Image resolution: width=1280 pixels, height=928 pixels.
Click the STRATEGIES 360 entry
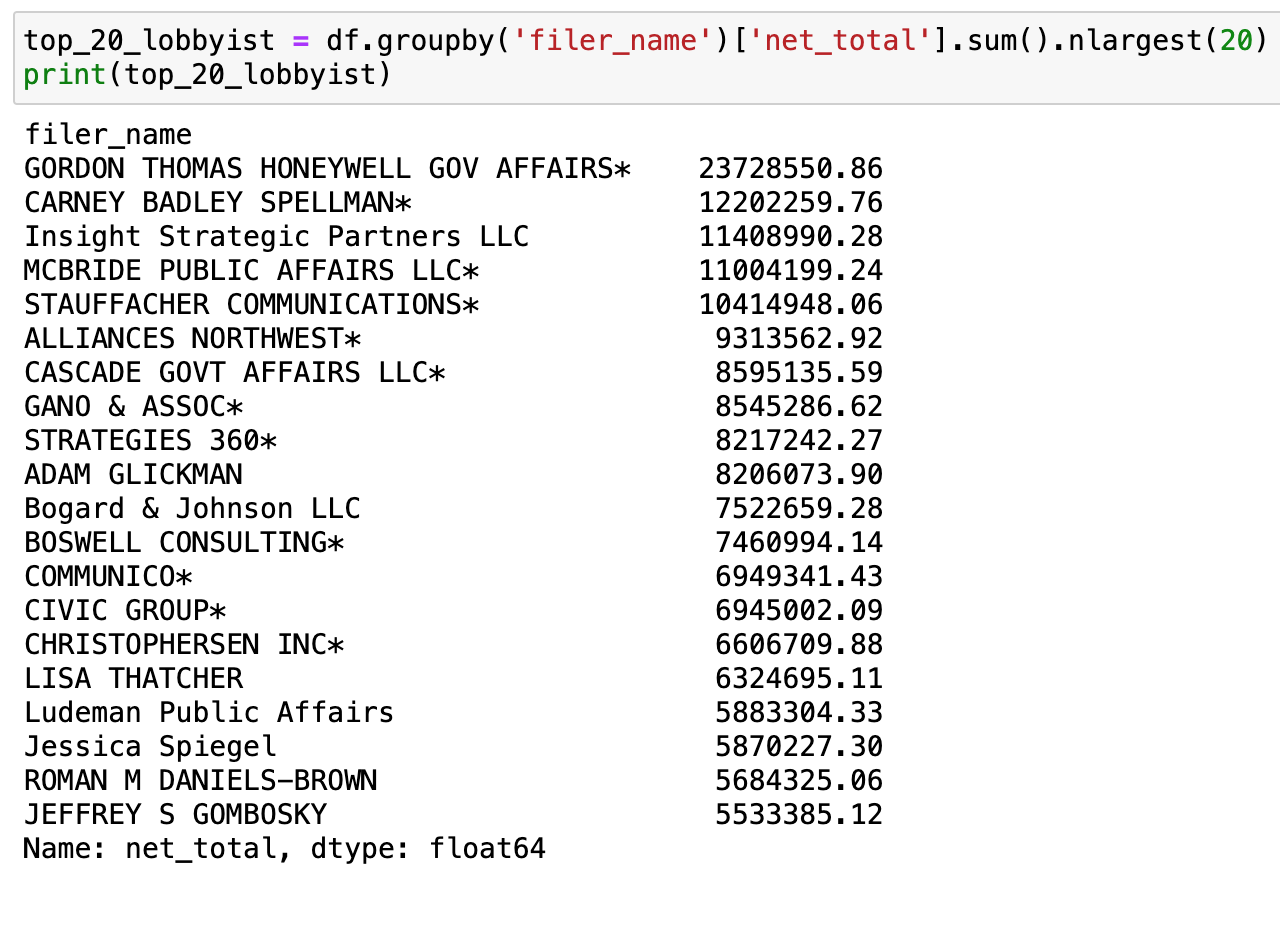[x=150, y=441]
